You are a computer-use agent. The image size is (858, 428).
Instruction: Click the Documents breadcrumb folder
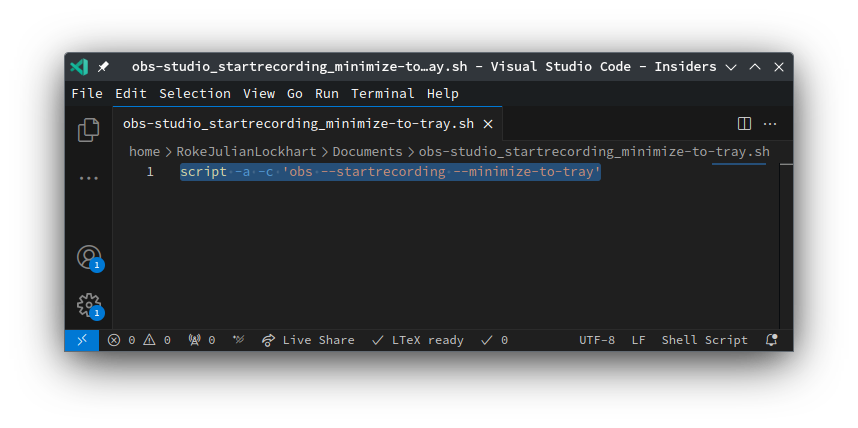click(367, 152)
